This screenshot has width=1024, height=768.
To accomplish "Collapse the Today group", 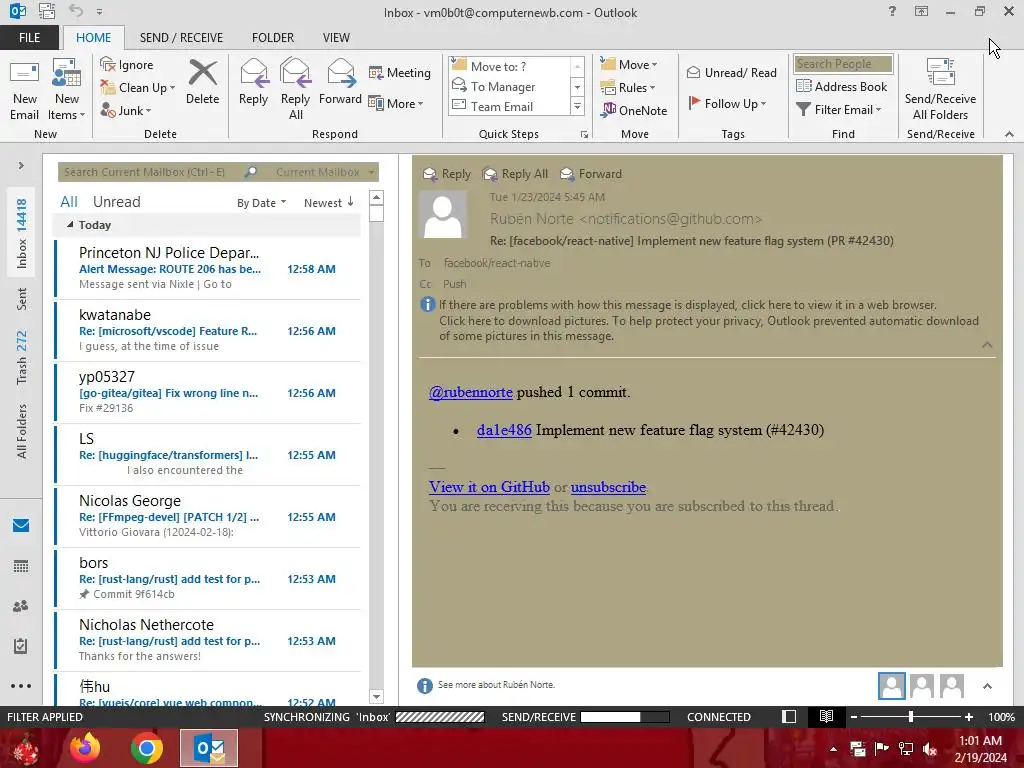I will pyautogui.click(x=70, y=225).
